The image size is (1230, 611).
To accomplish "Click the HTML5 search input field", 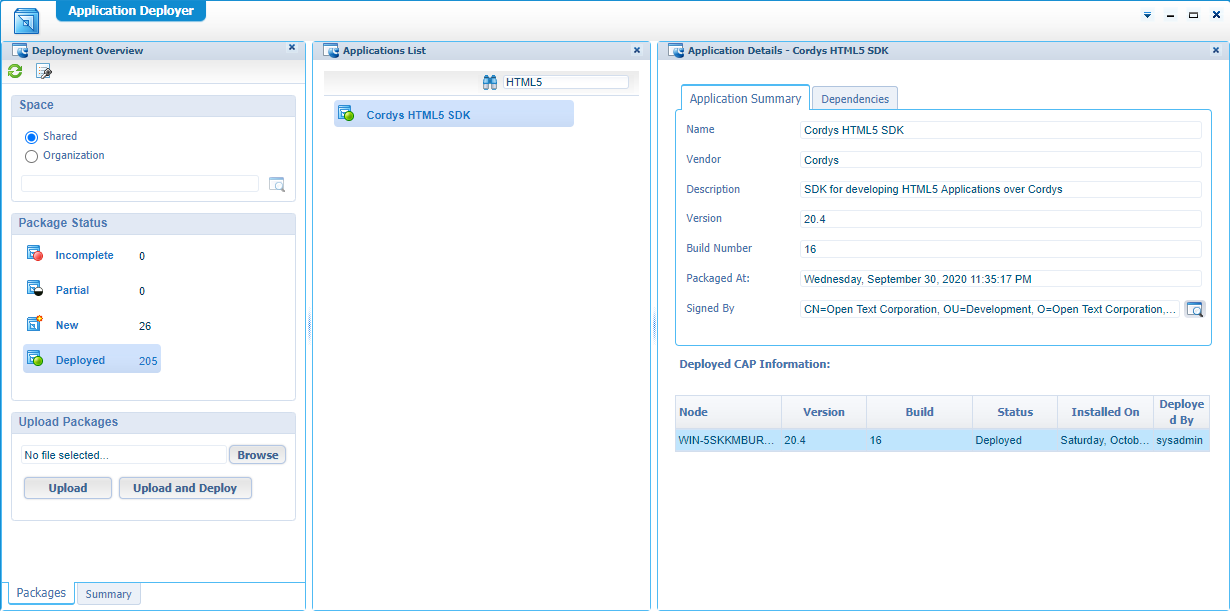I will 566,82.
